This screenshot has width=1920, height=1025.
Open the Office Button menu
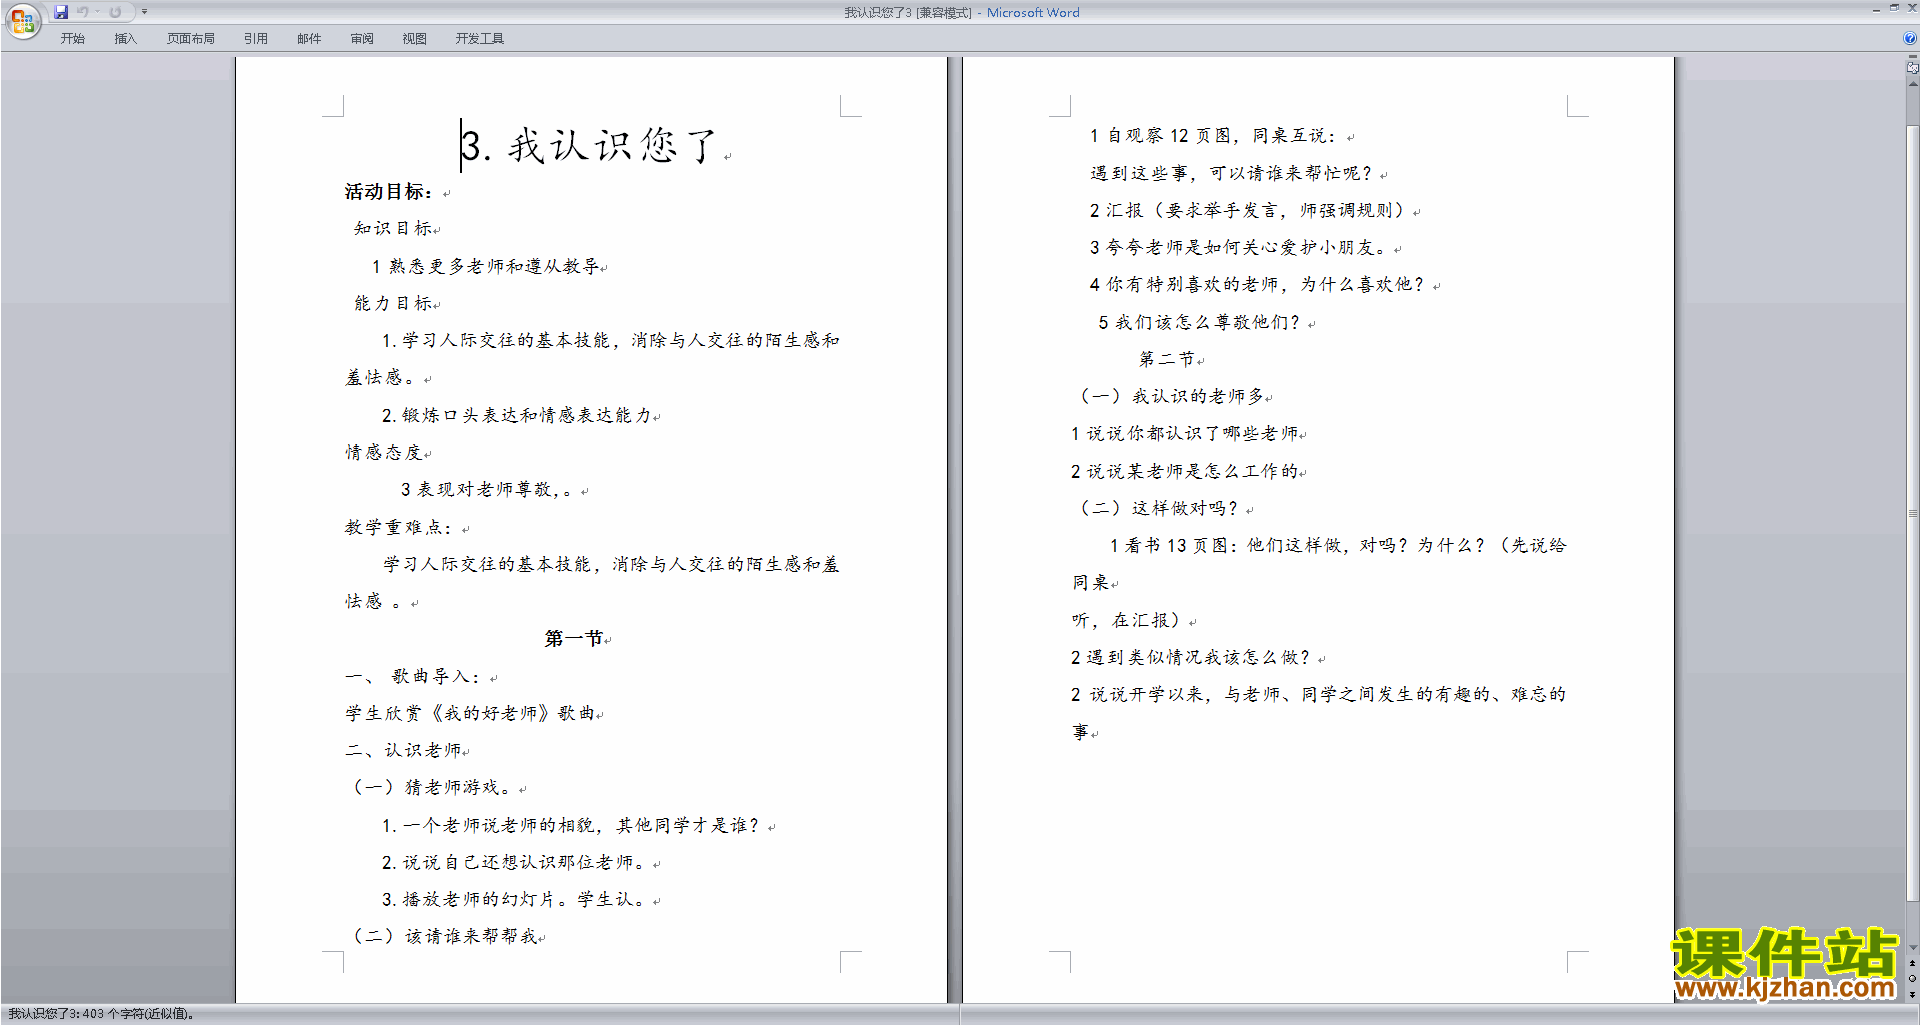[x=22, y=20]
